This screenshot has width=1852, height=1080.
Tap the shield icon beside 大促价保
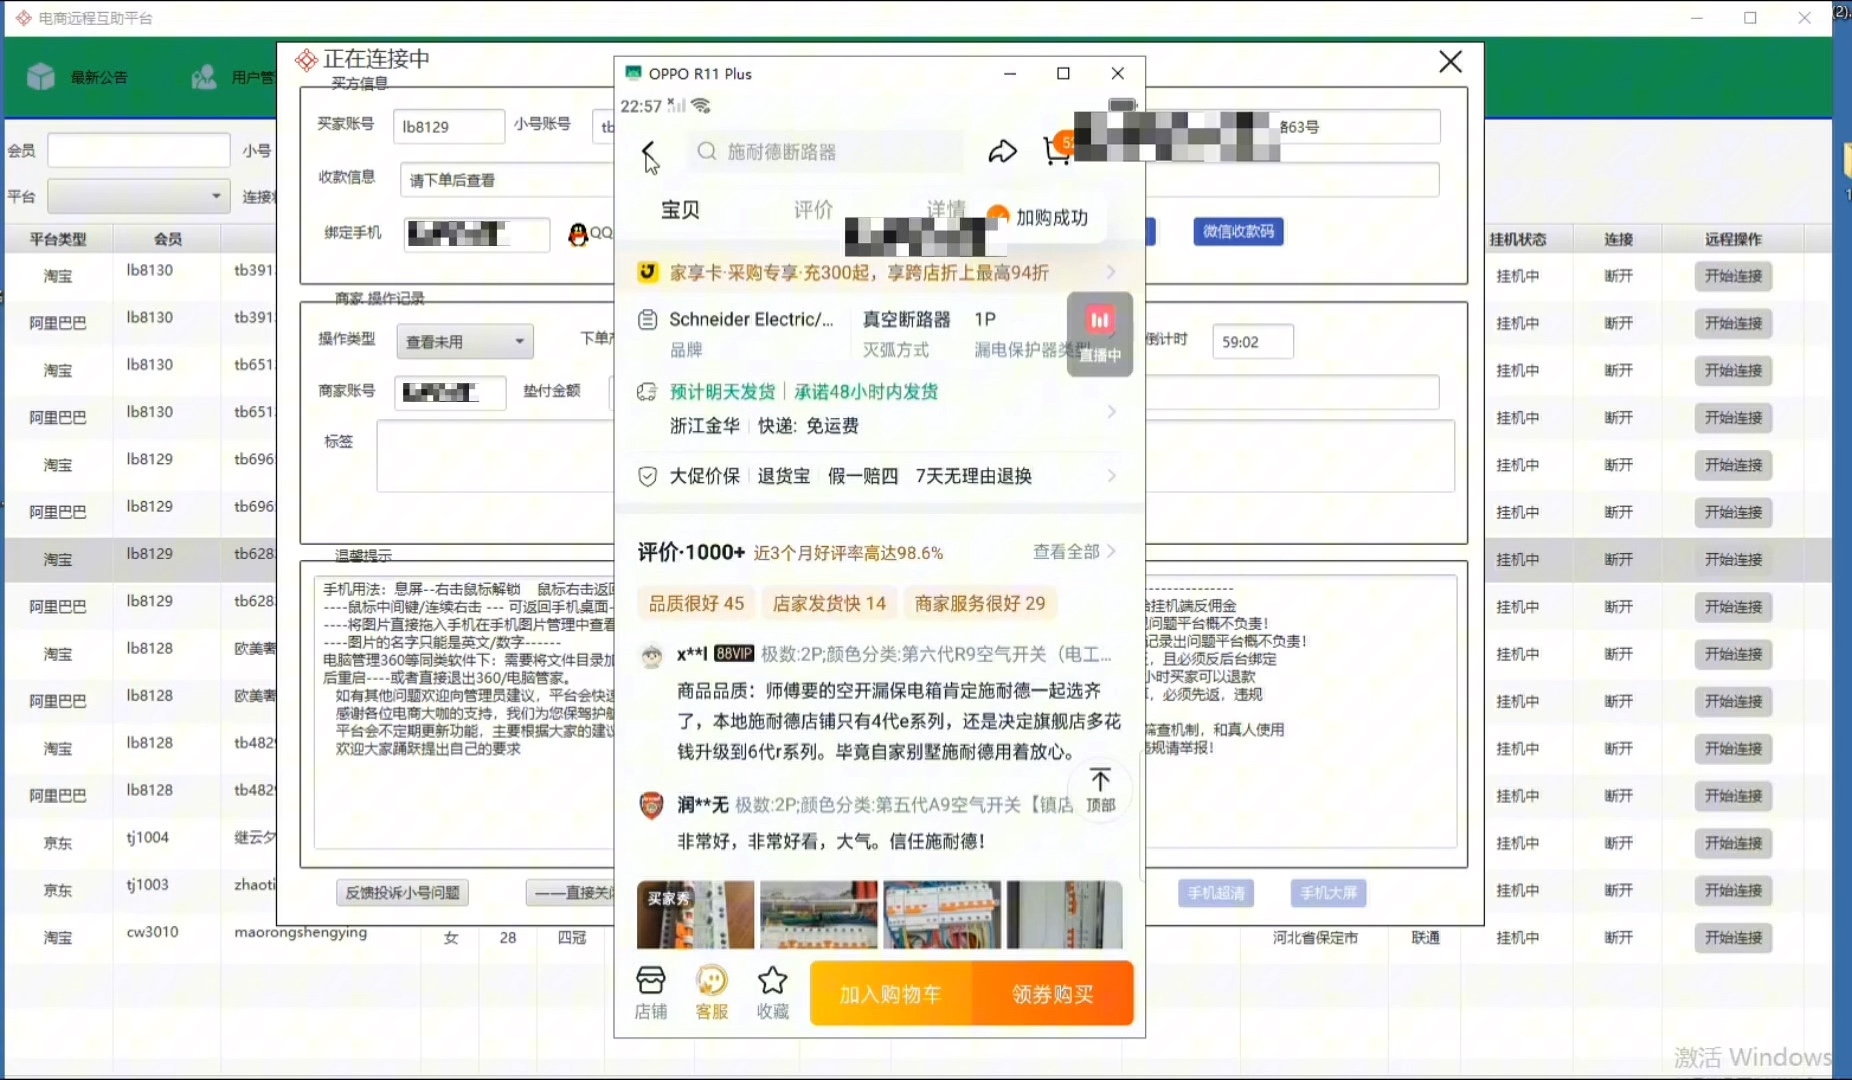(x=647, y=476)
